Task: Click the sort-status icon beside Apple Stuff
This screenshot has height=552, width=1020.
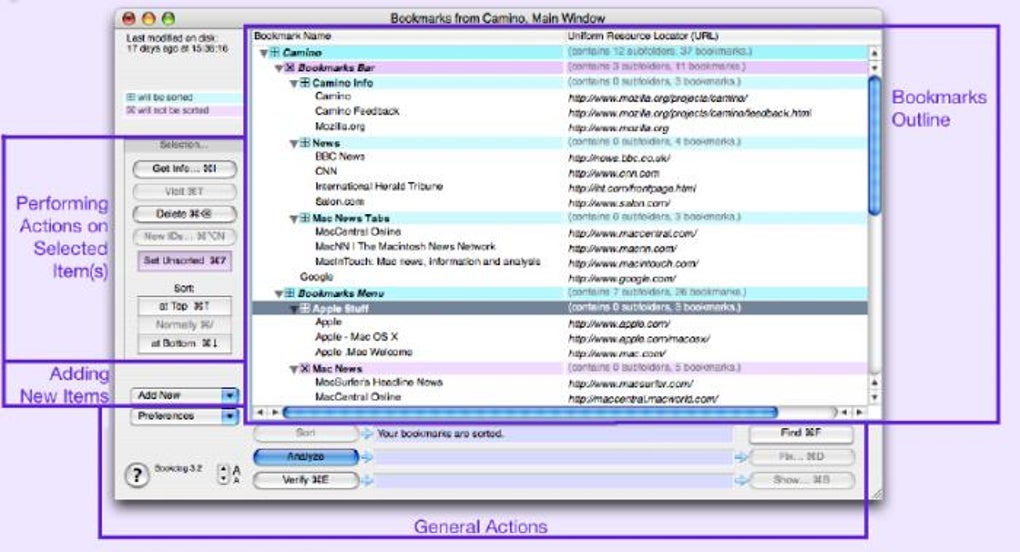Action: pos(304,309)
